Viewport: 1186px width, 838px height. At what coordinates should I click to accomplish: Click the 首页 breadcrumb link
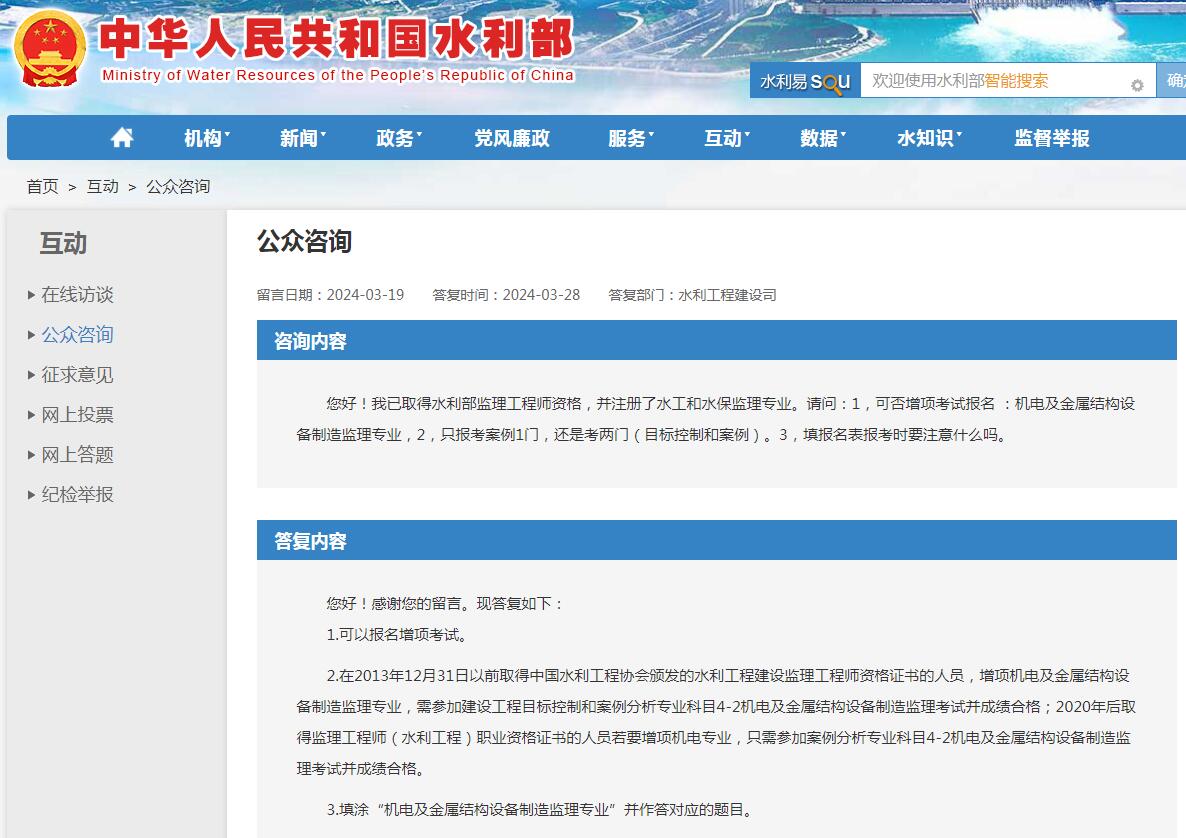(42, 186)
